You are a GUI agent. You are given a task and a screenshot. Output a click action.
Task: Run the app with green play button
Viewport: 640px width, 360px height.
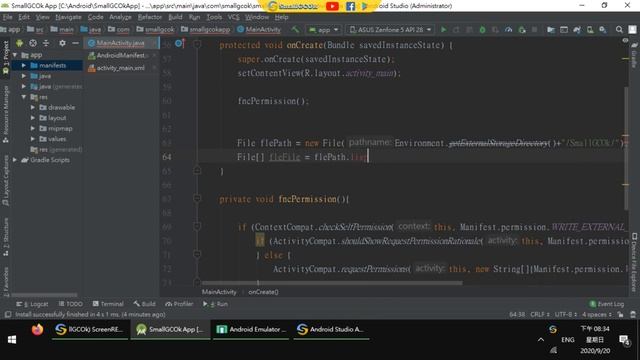(x=444, y=30)
